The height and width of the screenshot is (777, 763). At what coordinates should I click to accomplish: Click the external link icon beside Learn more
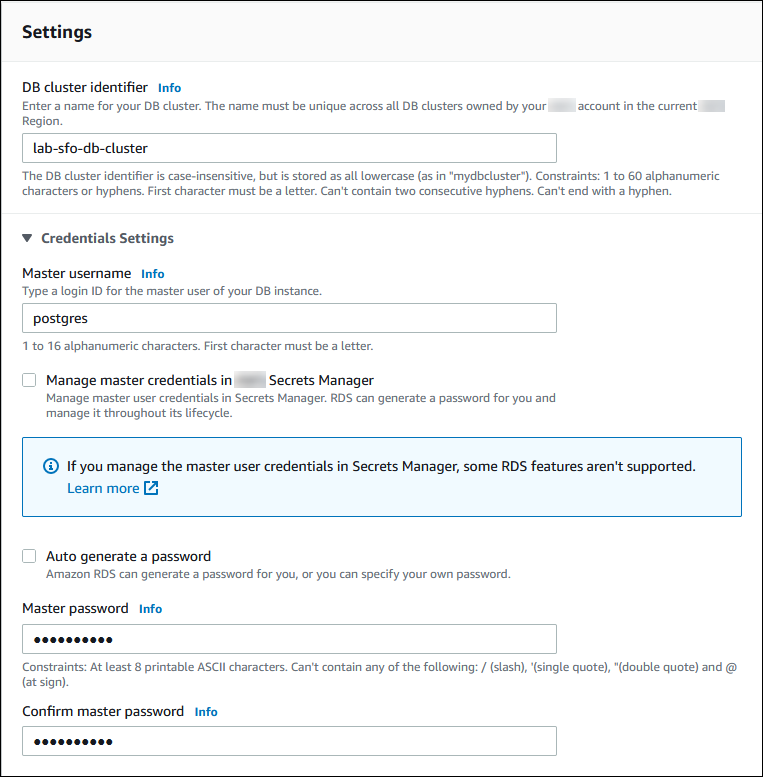tap(151, 488)
